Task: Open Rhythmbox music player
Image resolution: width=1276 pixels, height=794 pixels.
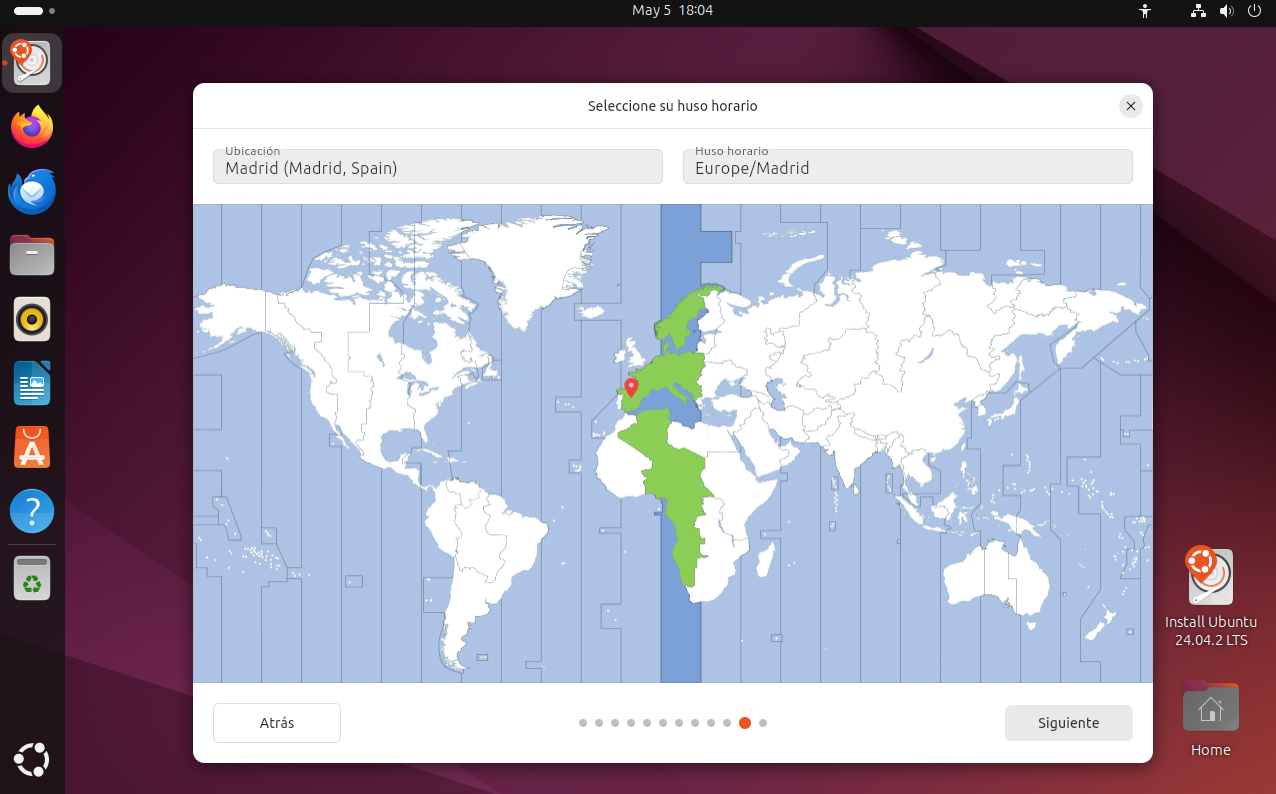Action: point(32,320)
